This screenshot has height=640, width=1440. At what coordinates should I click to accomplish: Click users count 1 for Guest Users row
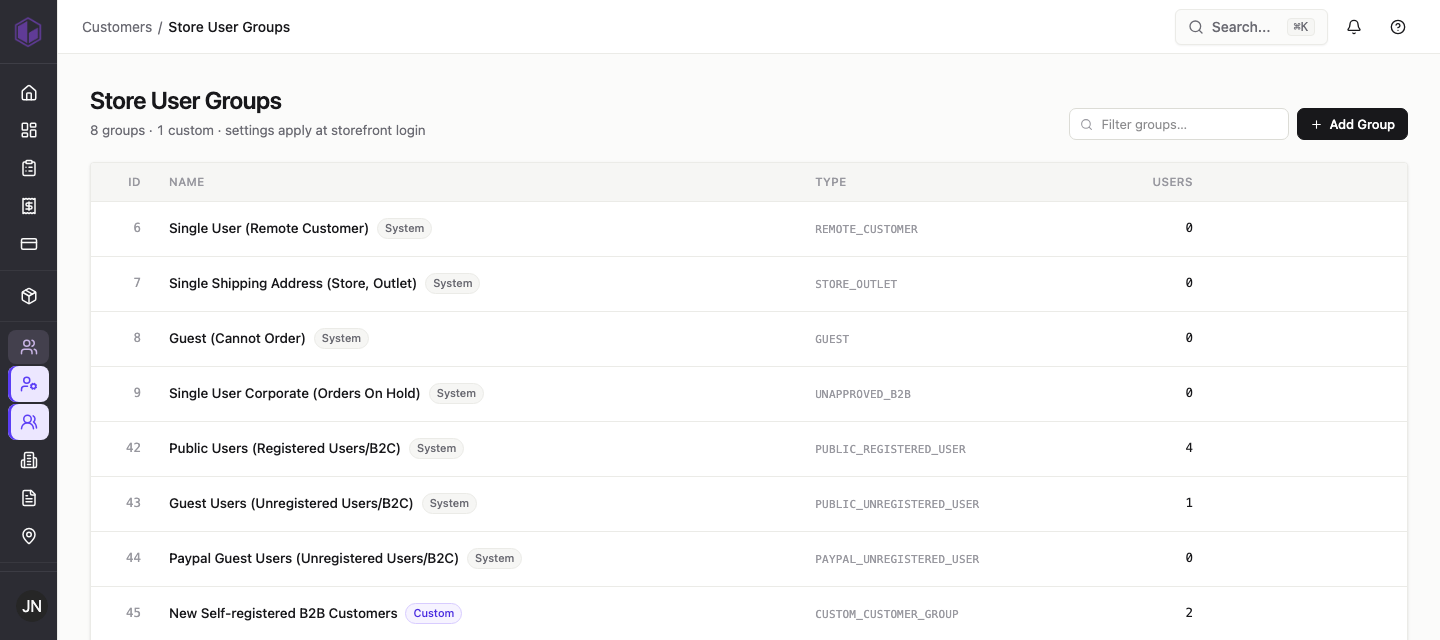coord(1189,503)
